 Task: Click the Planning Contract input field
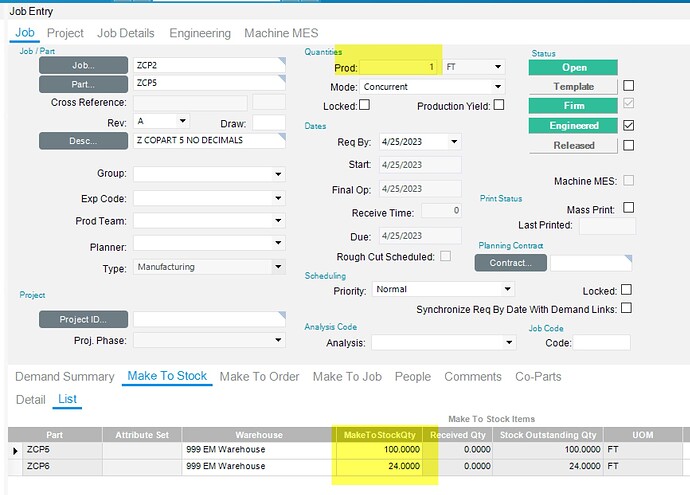click(591, 263)
